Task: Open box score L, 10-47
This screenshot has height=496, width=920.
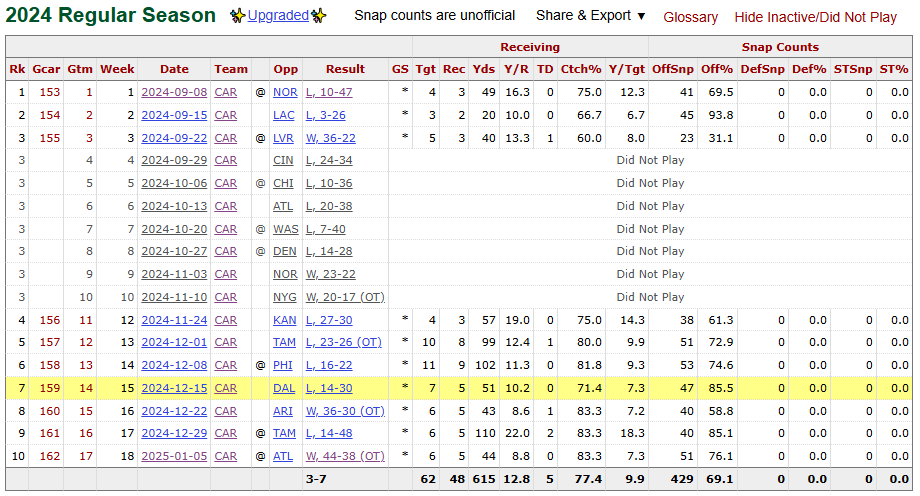Action: (329, 92)
